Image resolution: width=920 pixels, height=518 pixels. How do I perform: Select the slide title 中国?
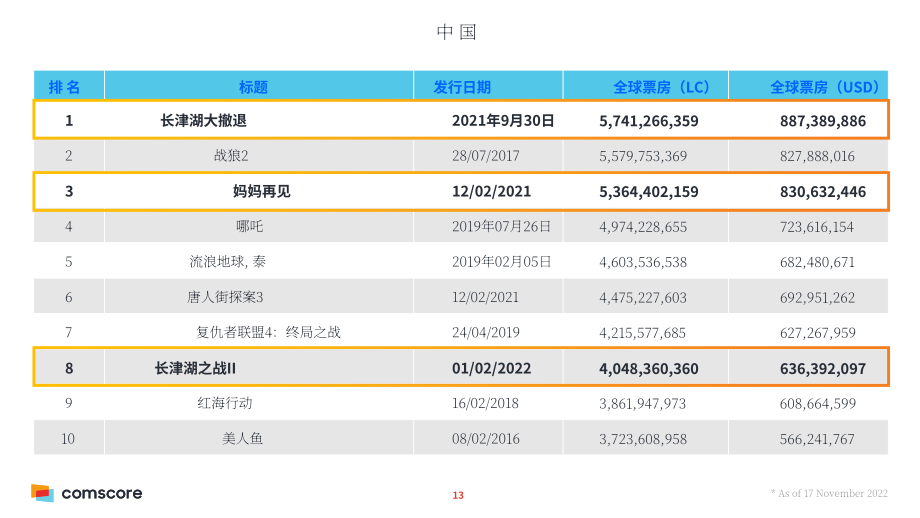coord(456,32)
